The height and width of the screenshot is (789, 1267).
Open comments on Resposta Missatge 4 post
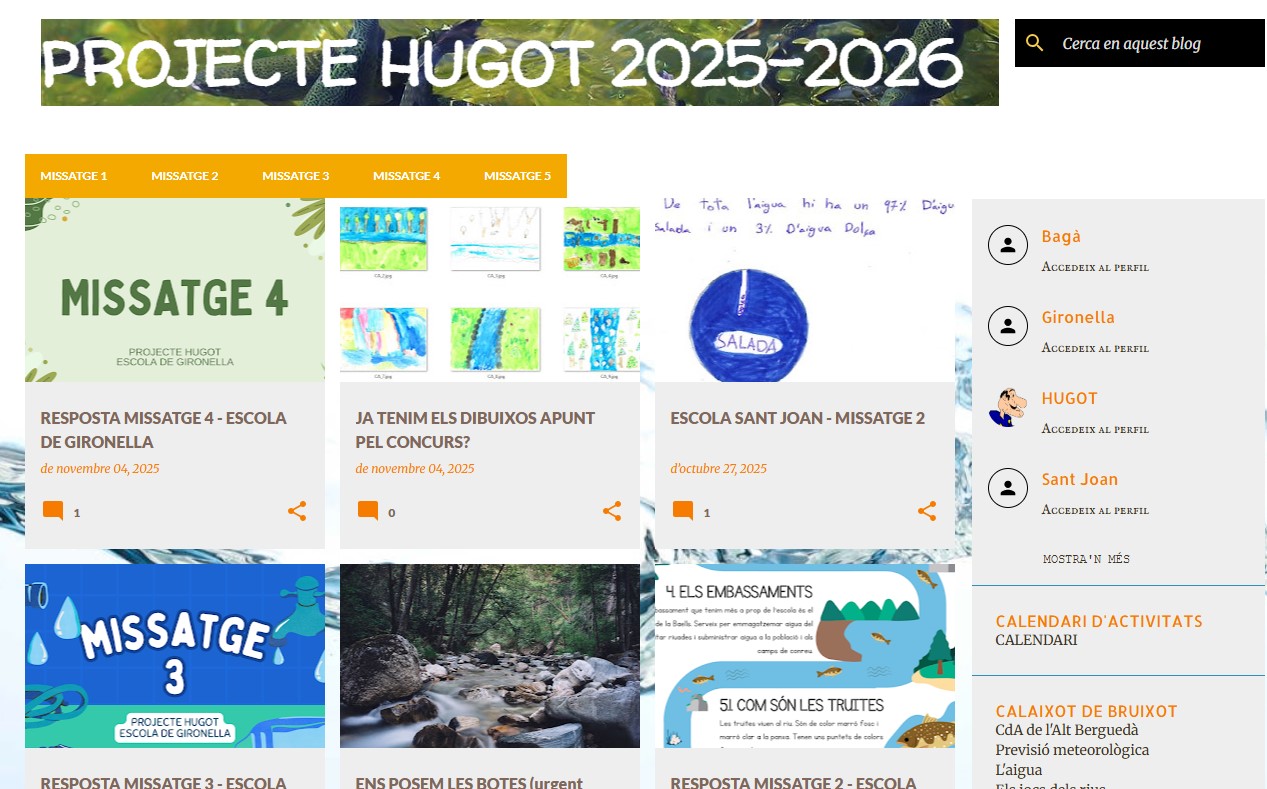[54, 512]
